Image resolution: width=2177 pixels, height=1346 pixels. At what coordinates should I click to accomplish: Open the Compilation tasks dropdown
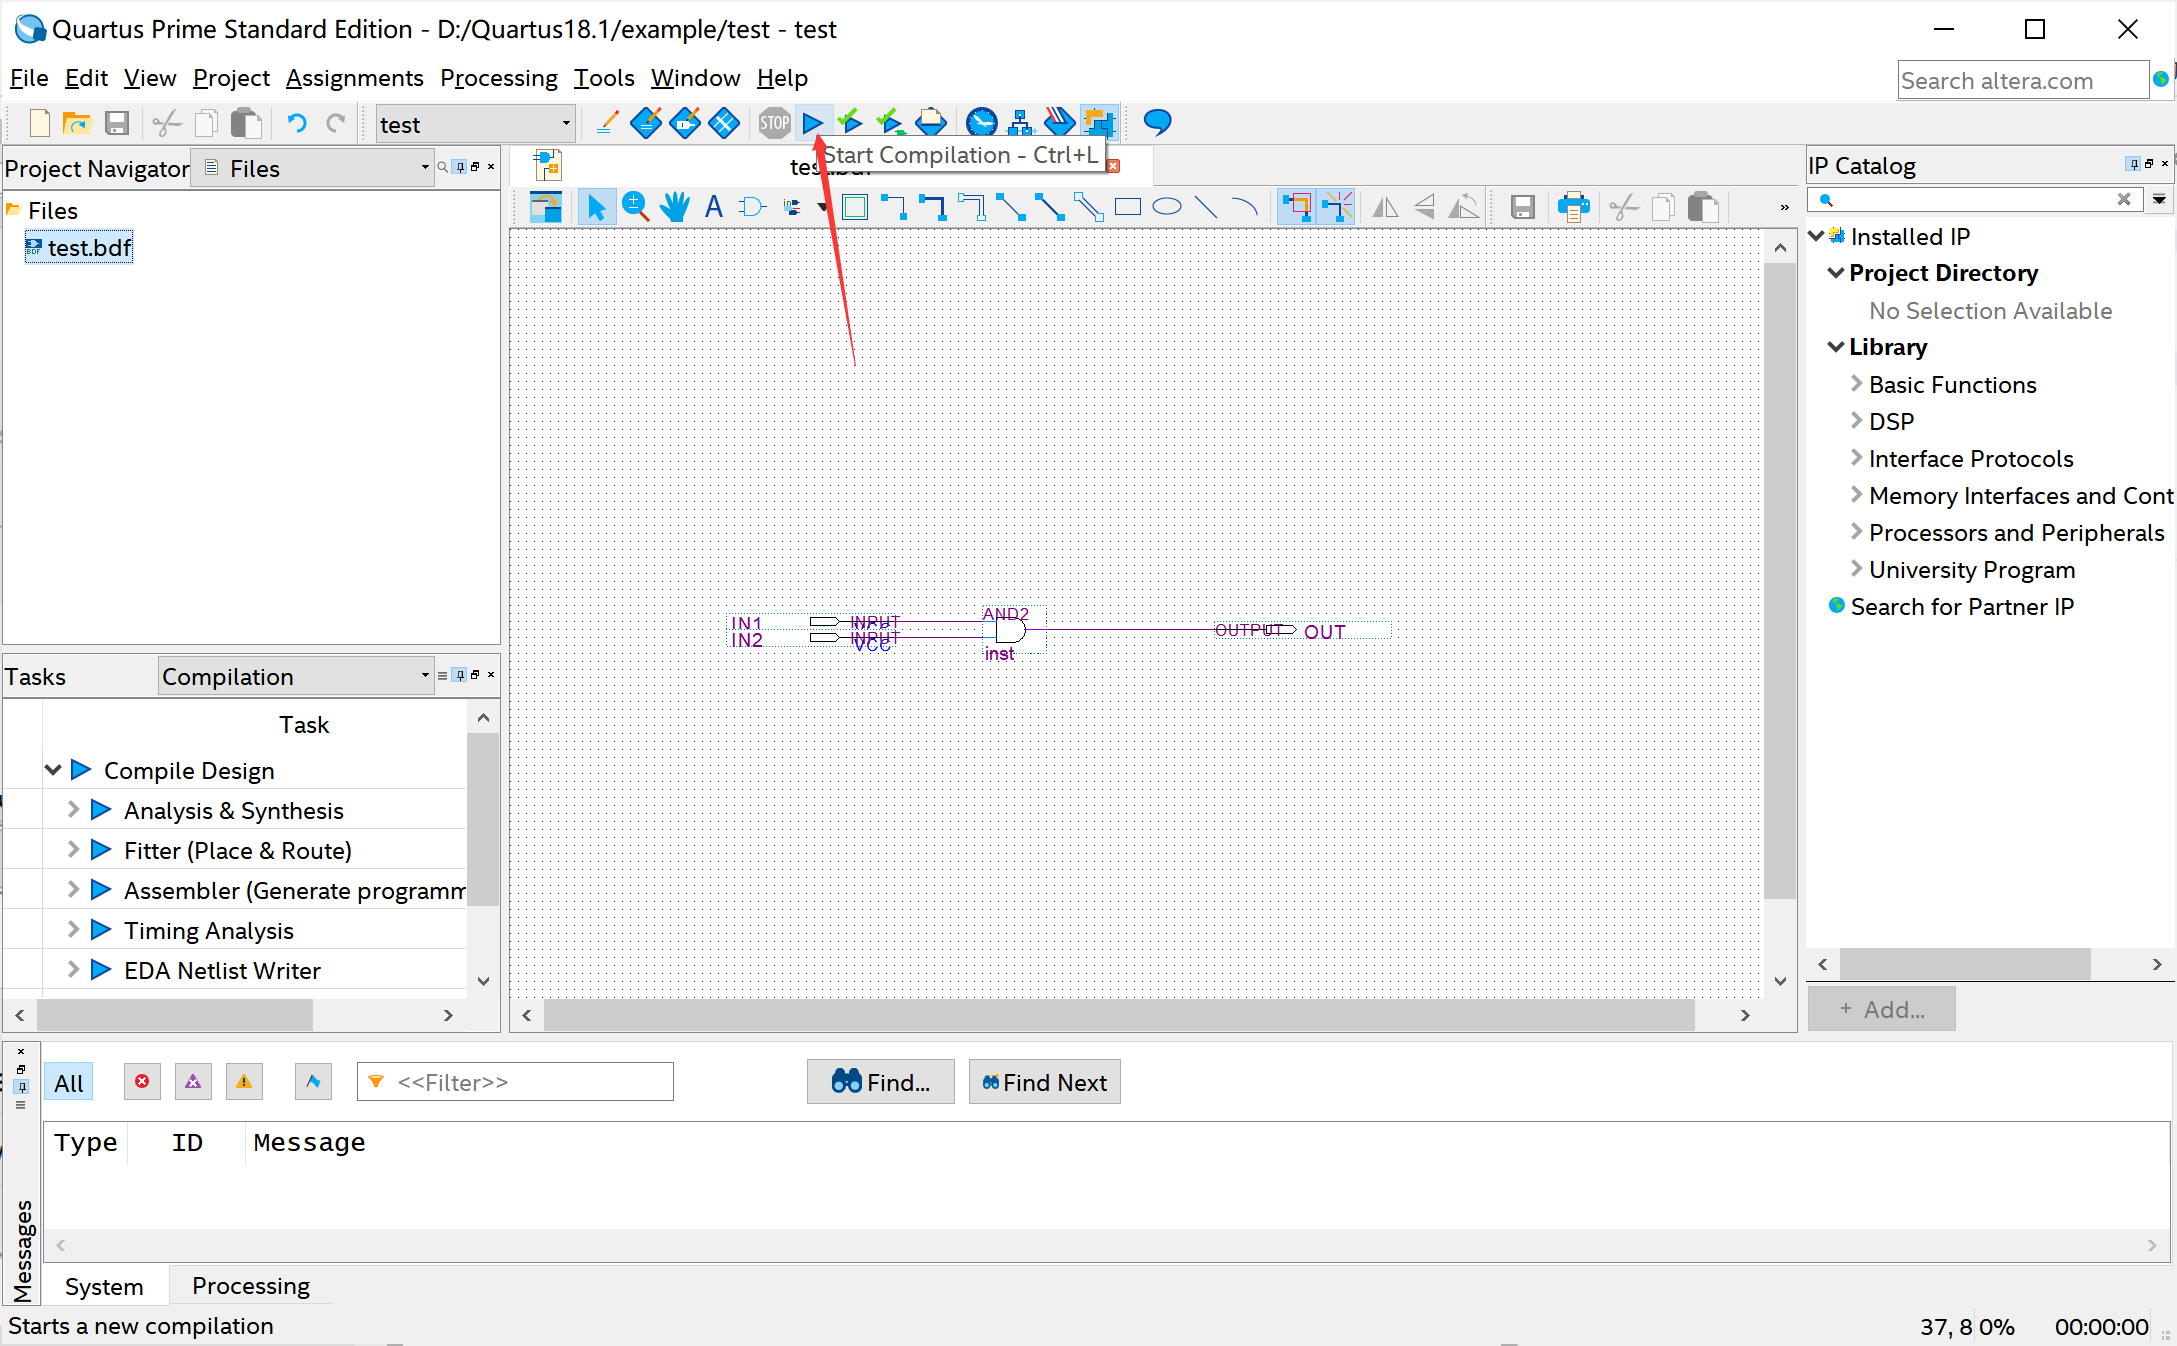pyautogui.click(x=296, y=677)
